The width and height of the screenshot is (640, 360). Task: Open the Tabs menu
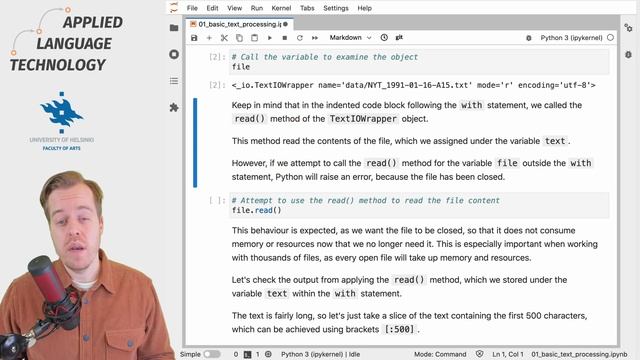pos(307,8)
